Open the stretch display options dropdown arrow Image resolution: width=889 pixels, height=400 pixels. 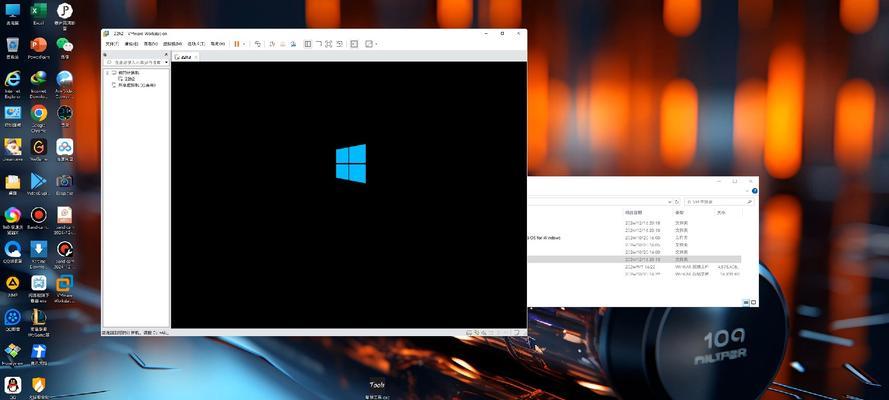tap(376, 44)
